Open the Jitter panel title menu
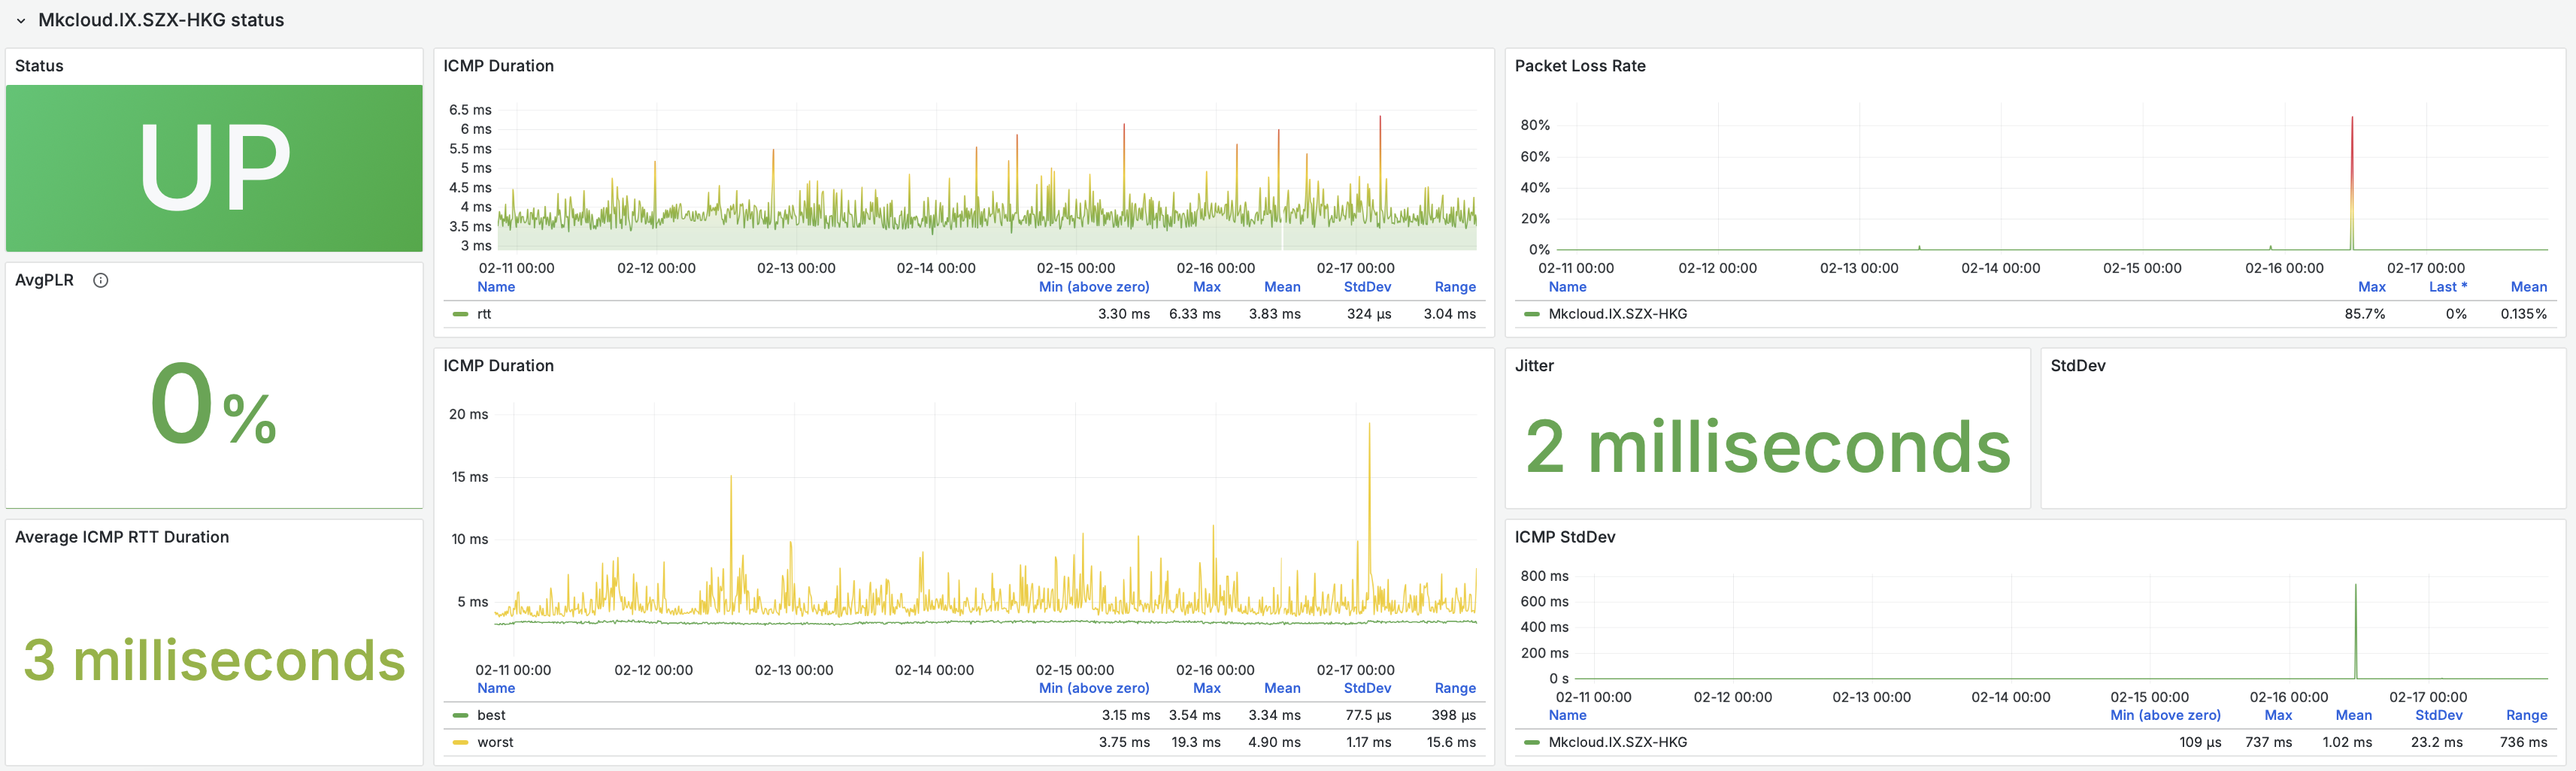This screenshot has width=2576, height=771. pos(1534,366)
